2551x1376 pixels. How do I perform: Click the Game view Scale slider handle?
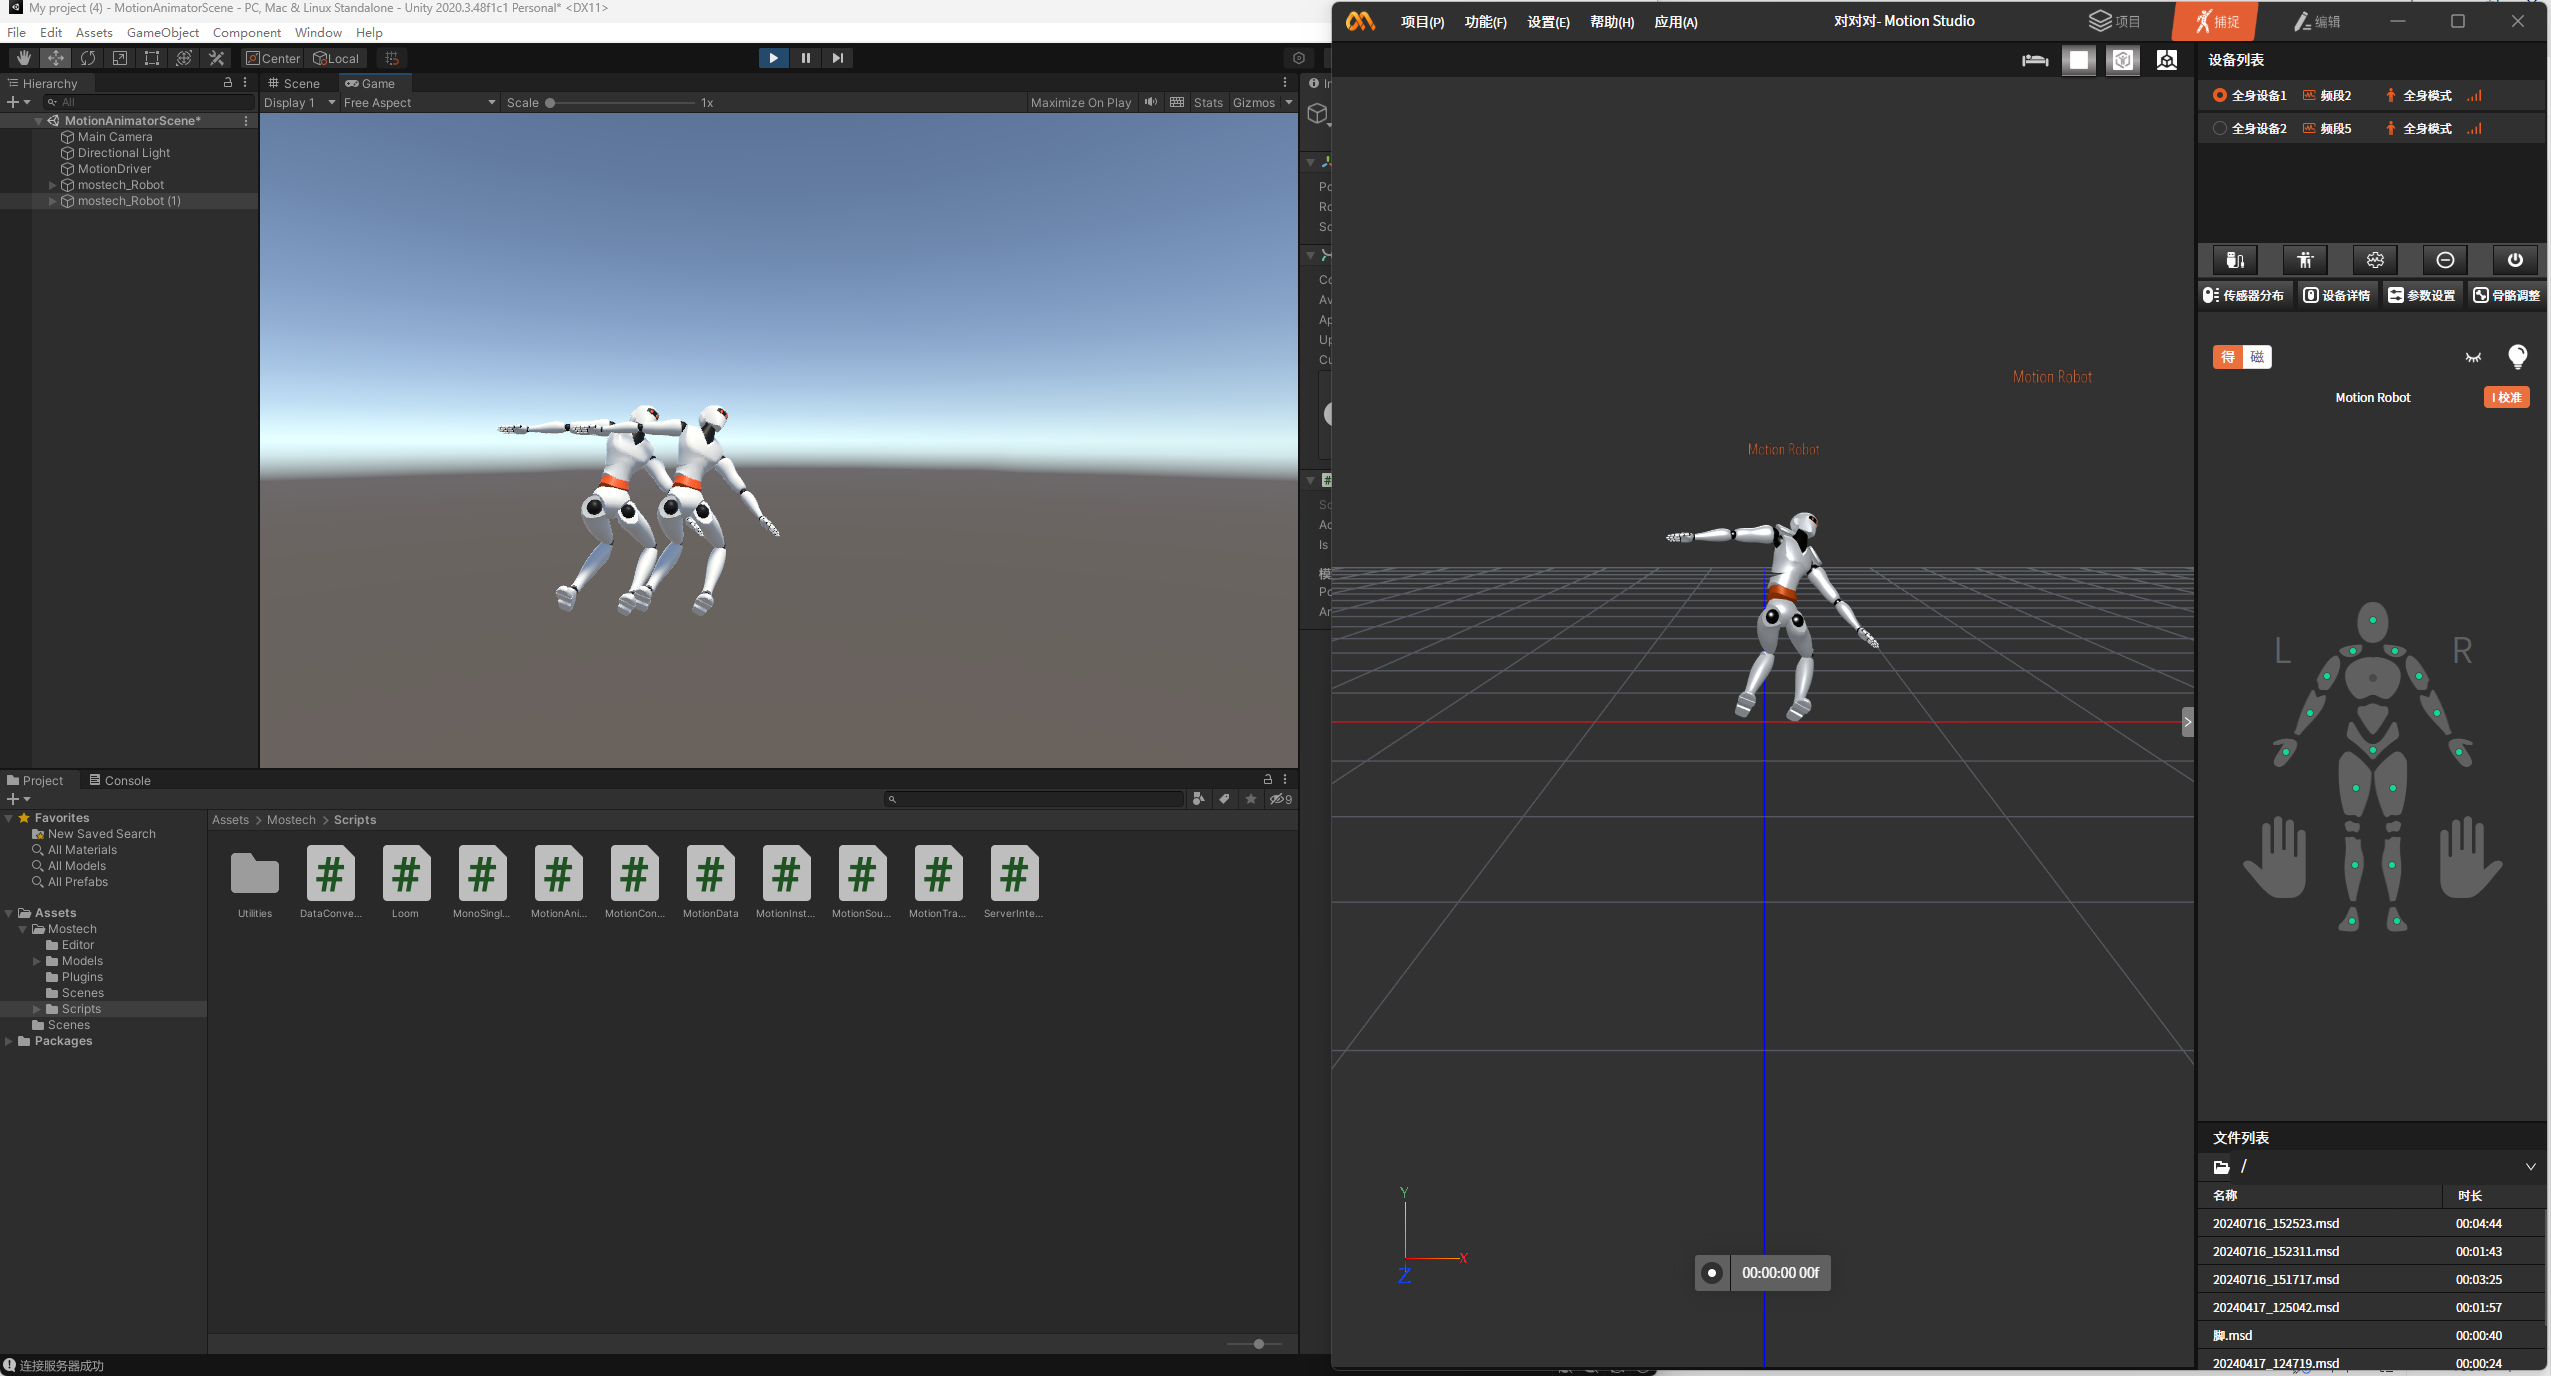[x=550, y=102]
